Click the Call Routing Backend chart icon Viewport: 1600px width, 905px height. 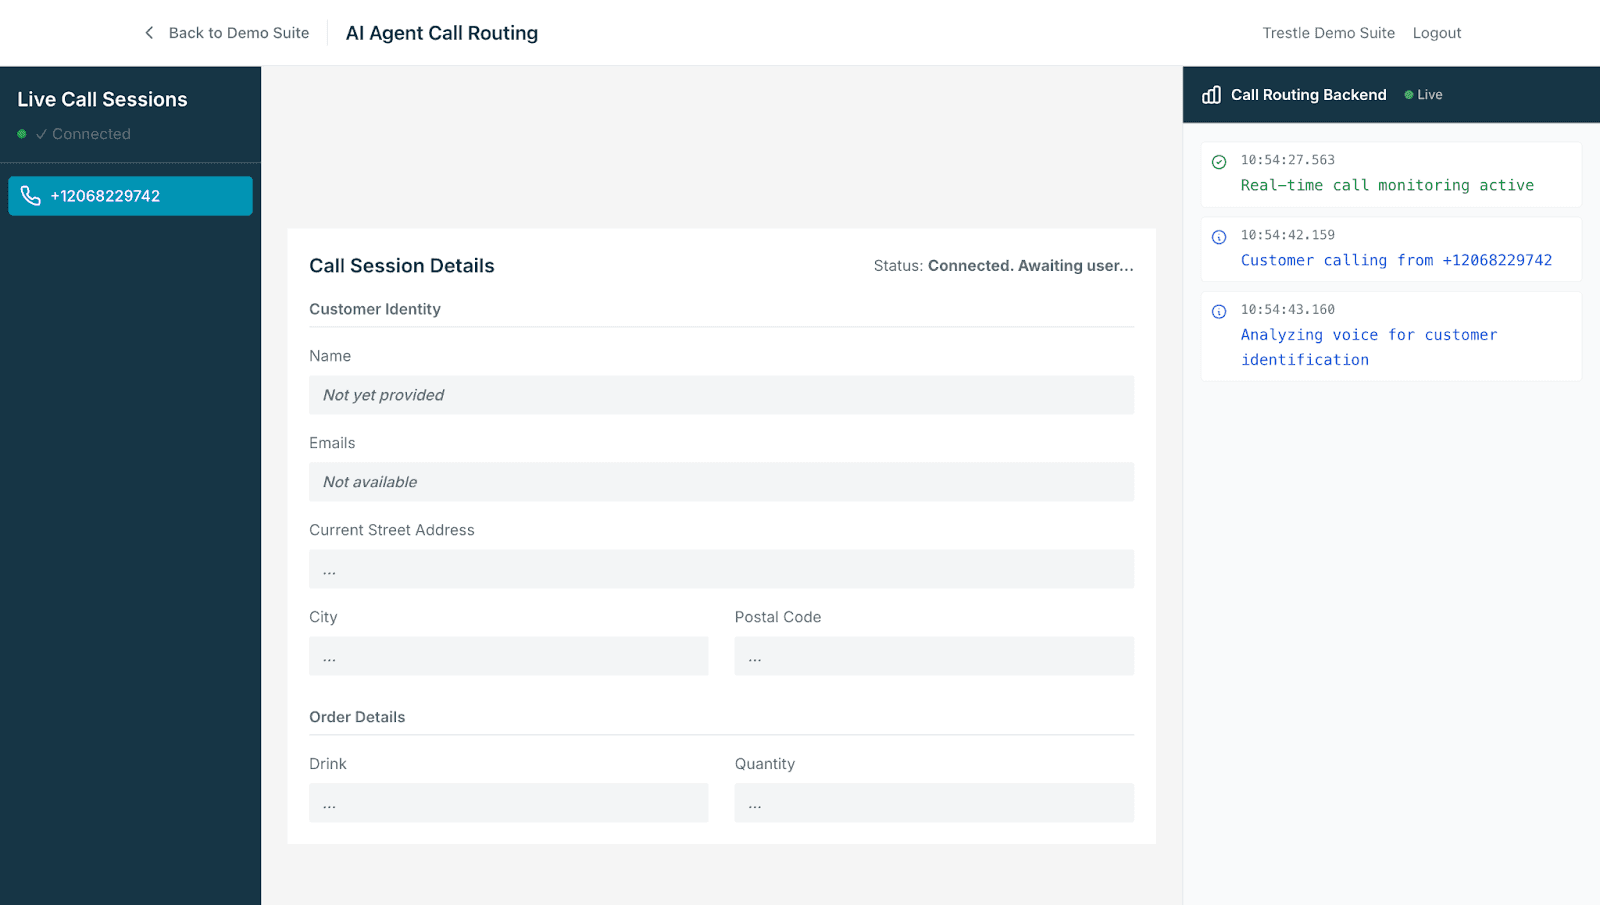tap(1211, 95)
